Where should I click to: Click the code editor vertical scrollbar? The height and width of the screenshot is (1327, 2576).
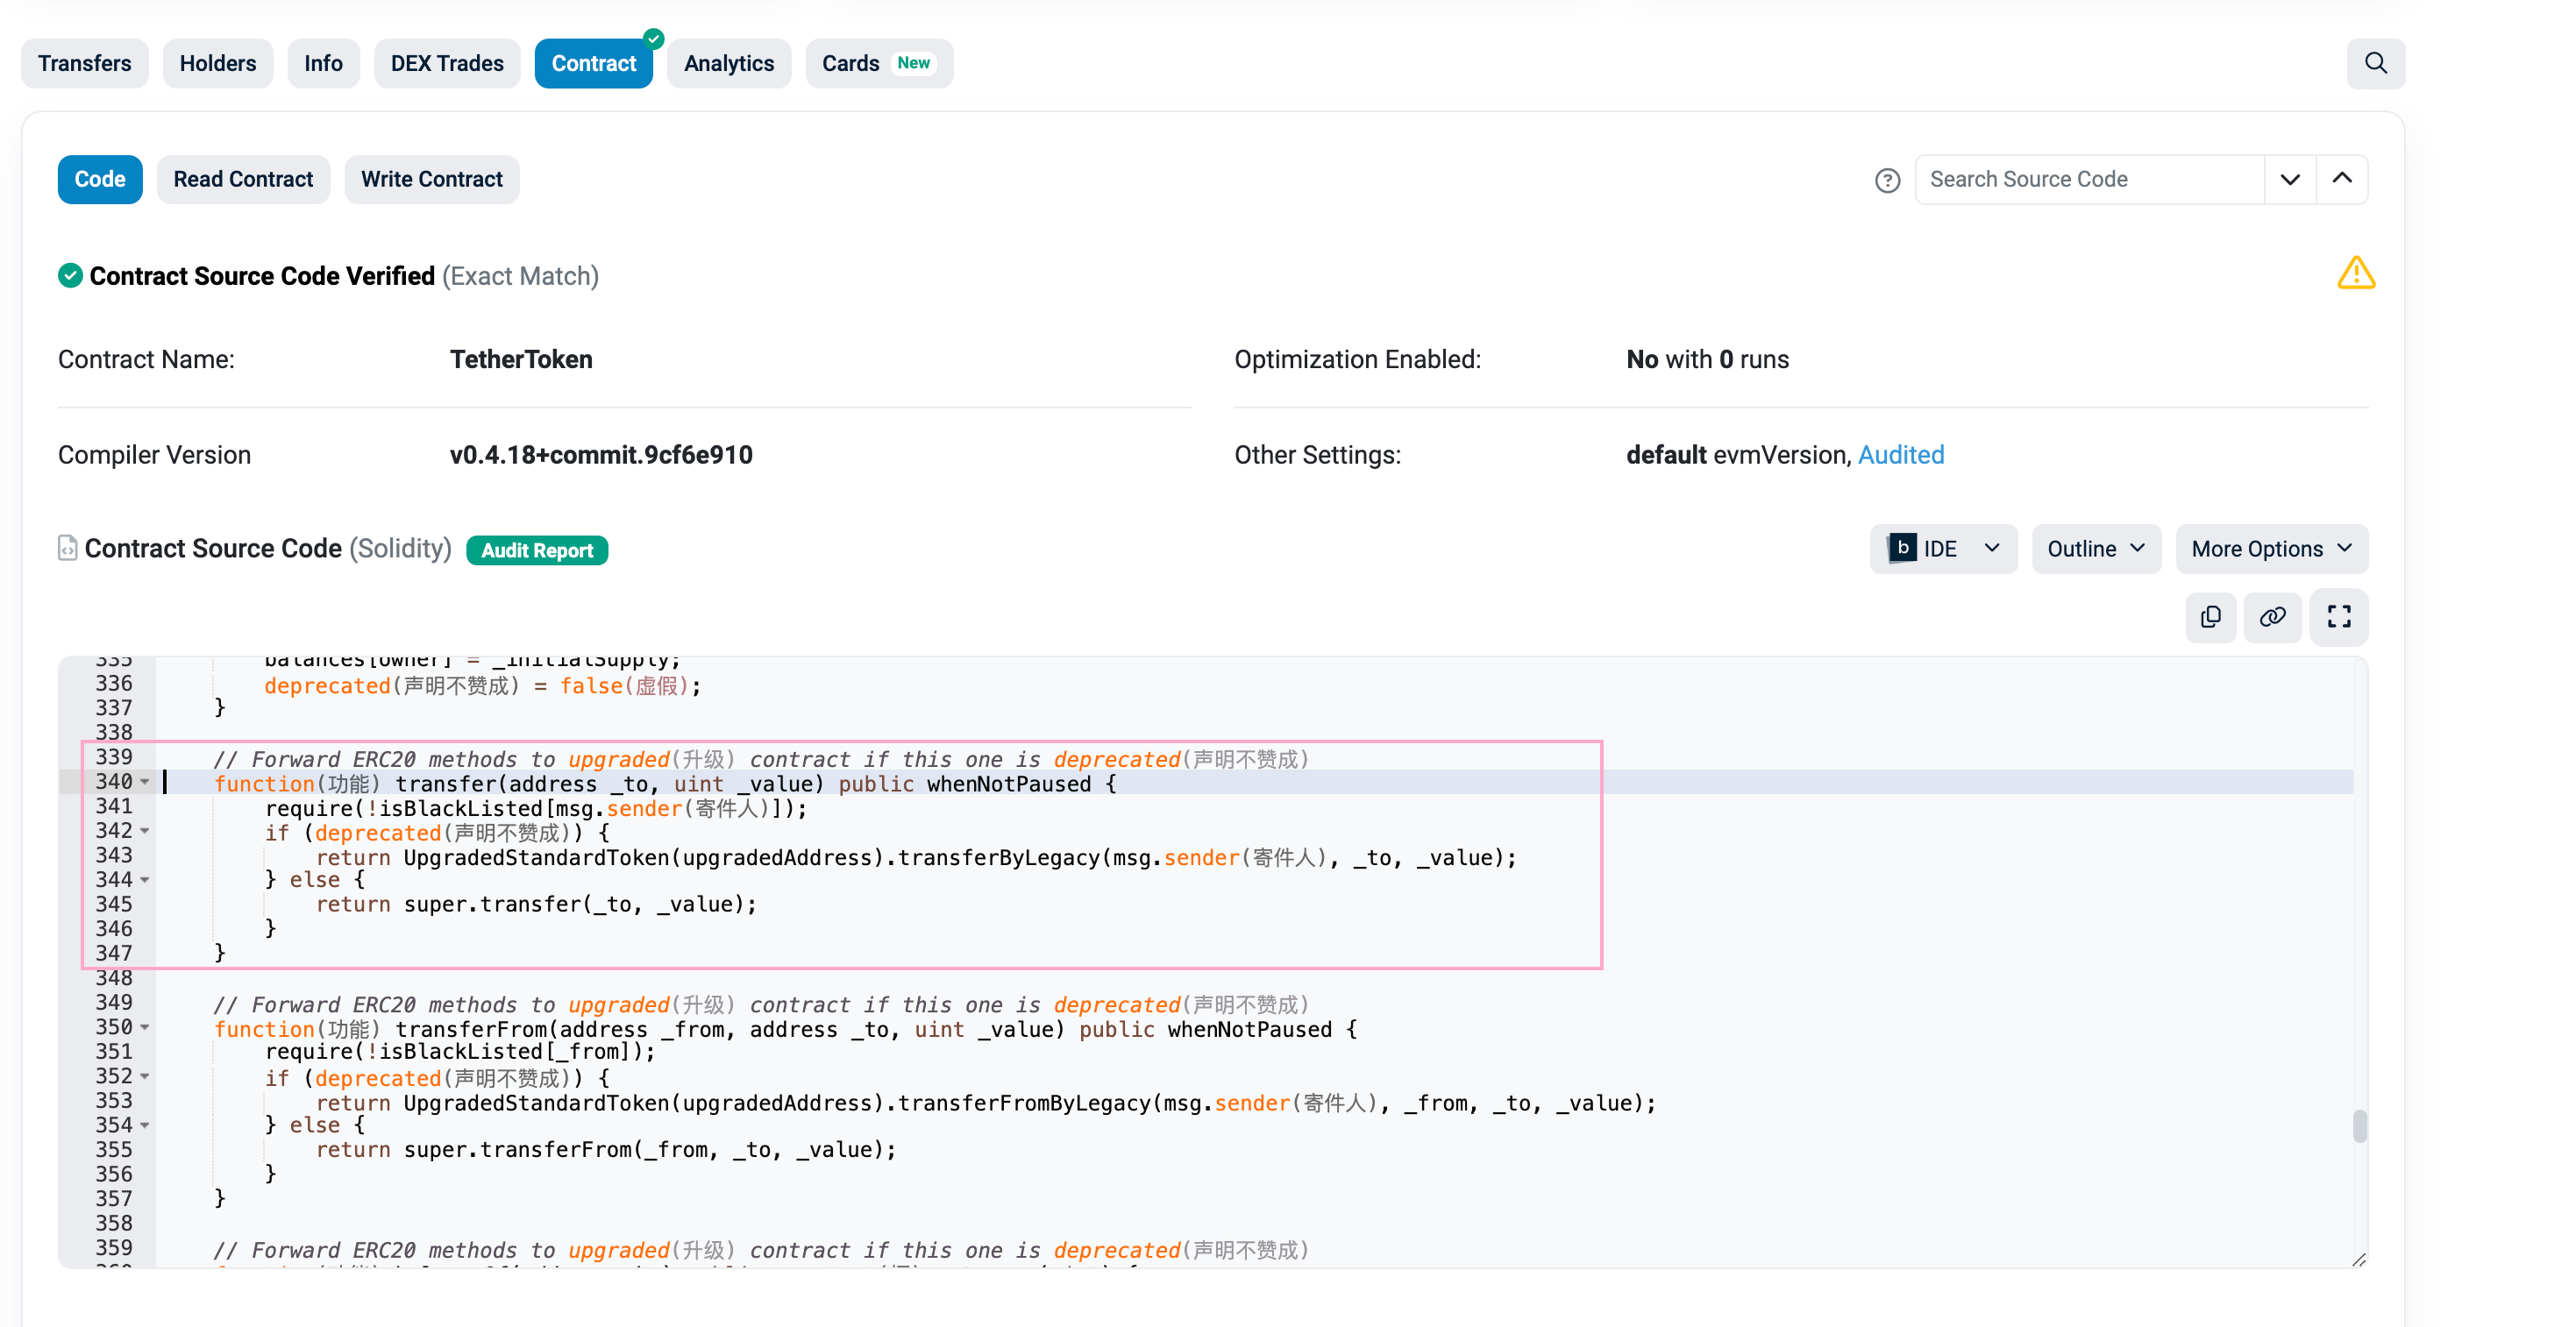tap(2359, 1126)
